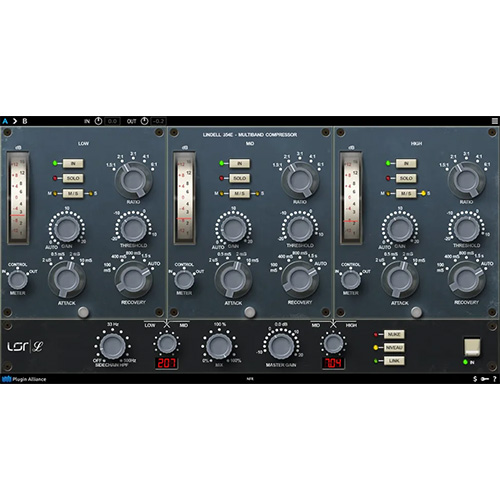Click the dollar sign license icon
Viewport: 500px width, 500px height.
[475, 379]
